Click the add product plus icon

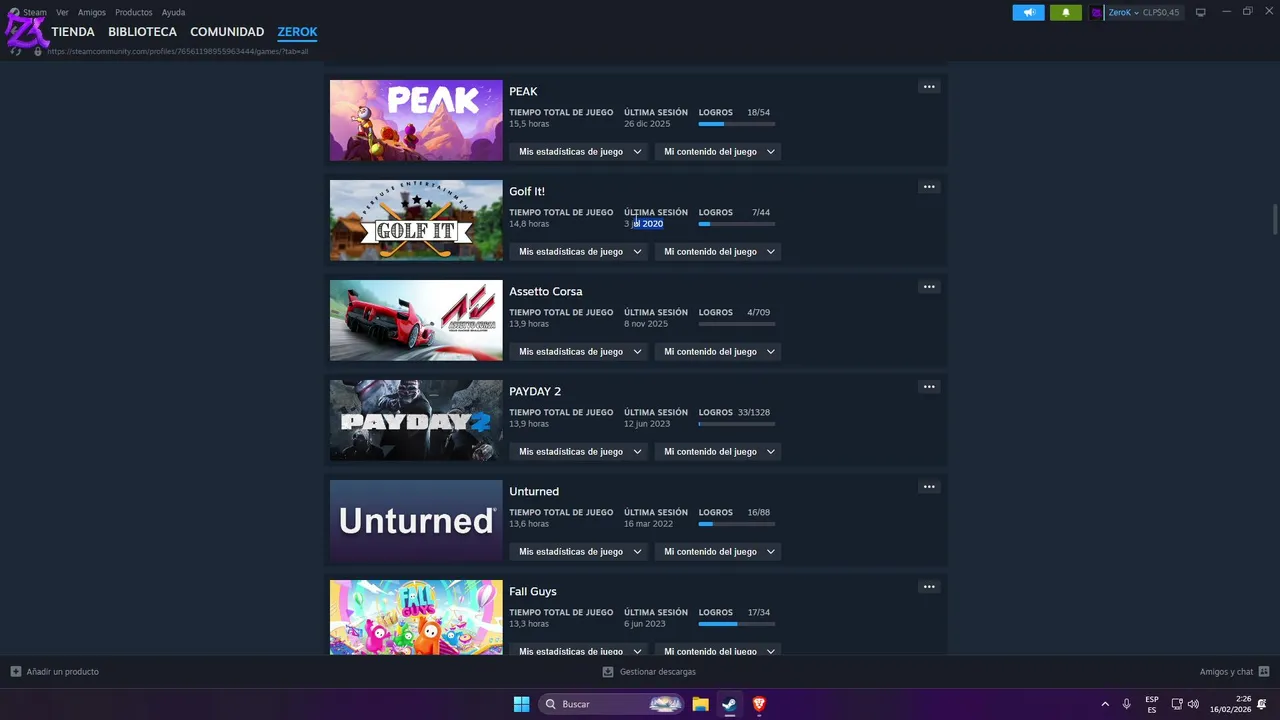[15, 672]
